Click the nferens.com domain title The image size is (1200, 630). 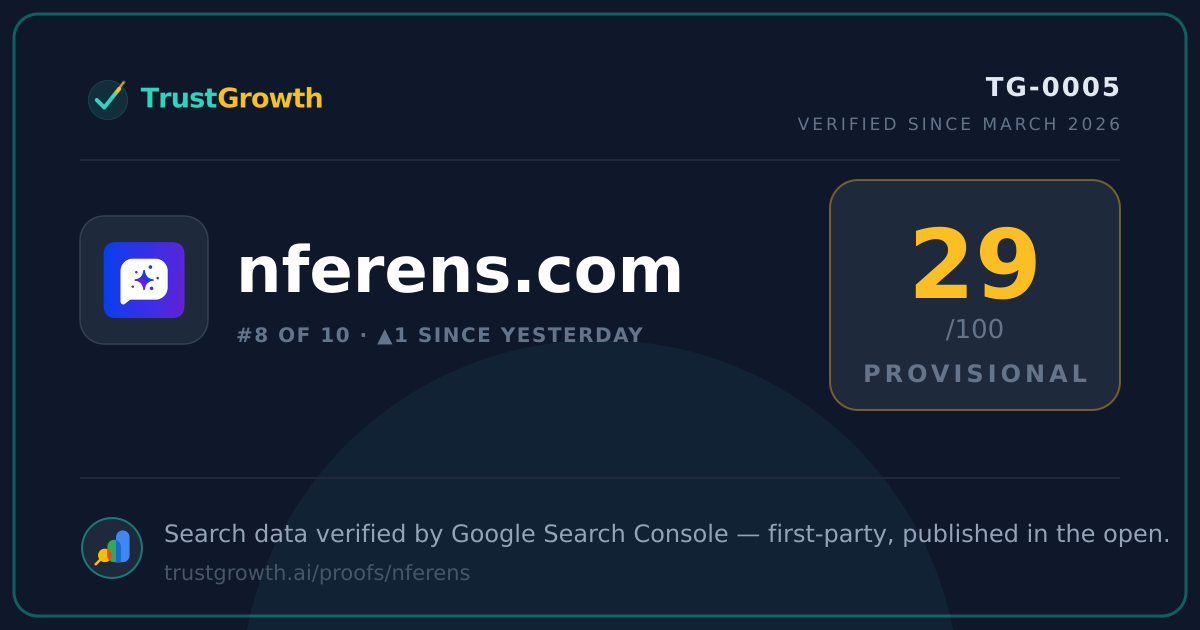click(x=459, y=272)
